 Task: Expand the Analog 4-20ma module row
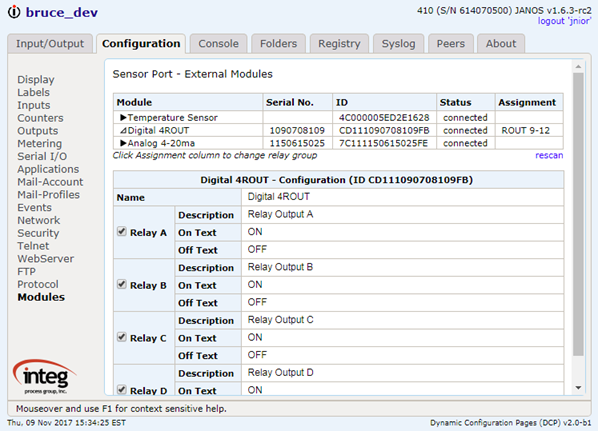coord(123,143)
